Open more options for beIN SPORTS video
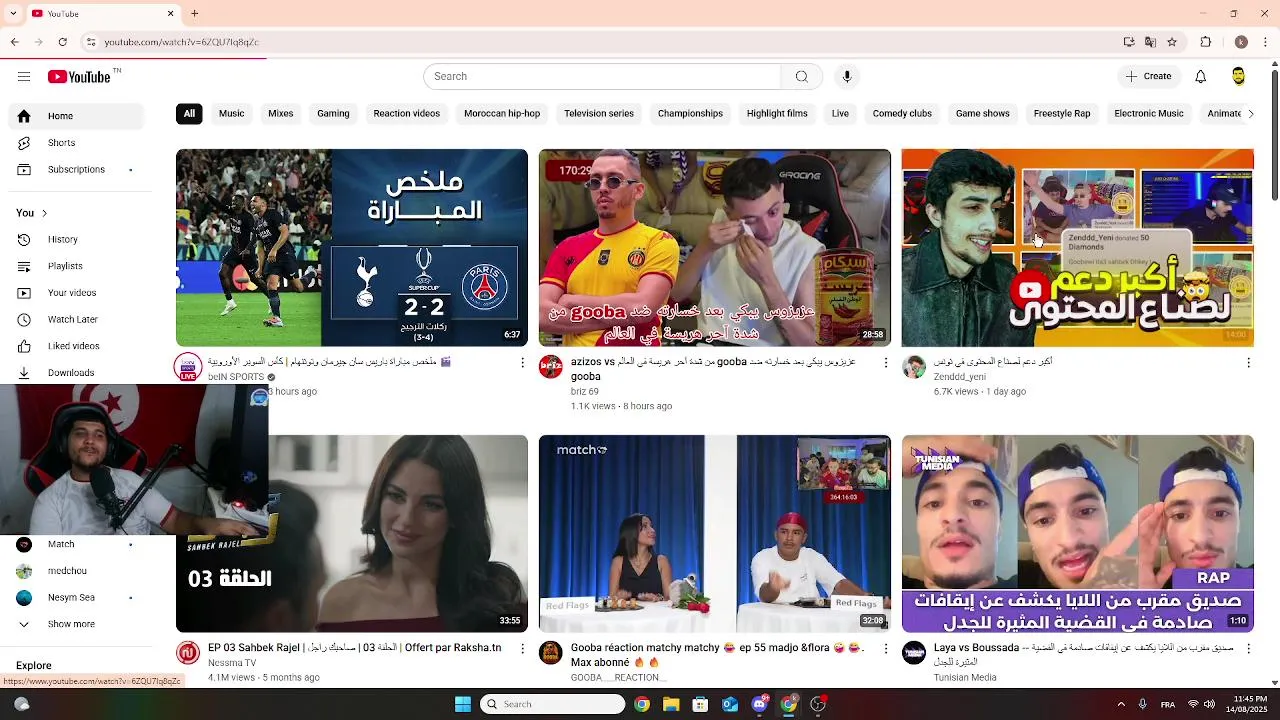The height and width of the screenshot is (720, 1280). click(522, 362)
